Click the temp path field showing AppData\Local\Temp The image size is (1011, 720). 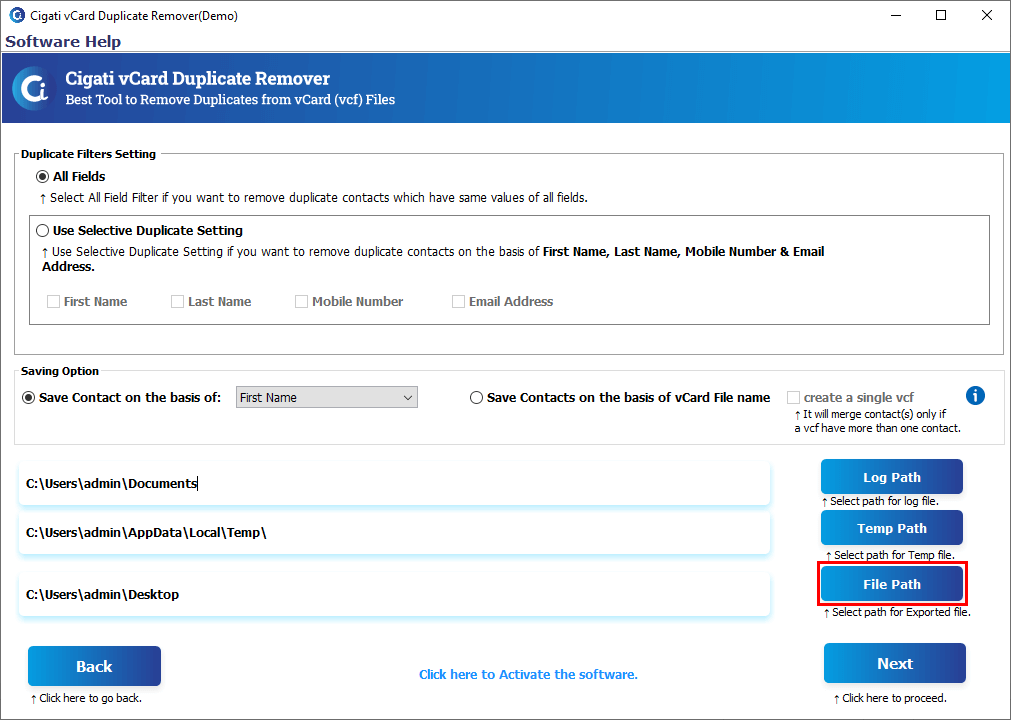click(395, 532)
